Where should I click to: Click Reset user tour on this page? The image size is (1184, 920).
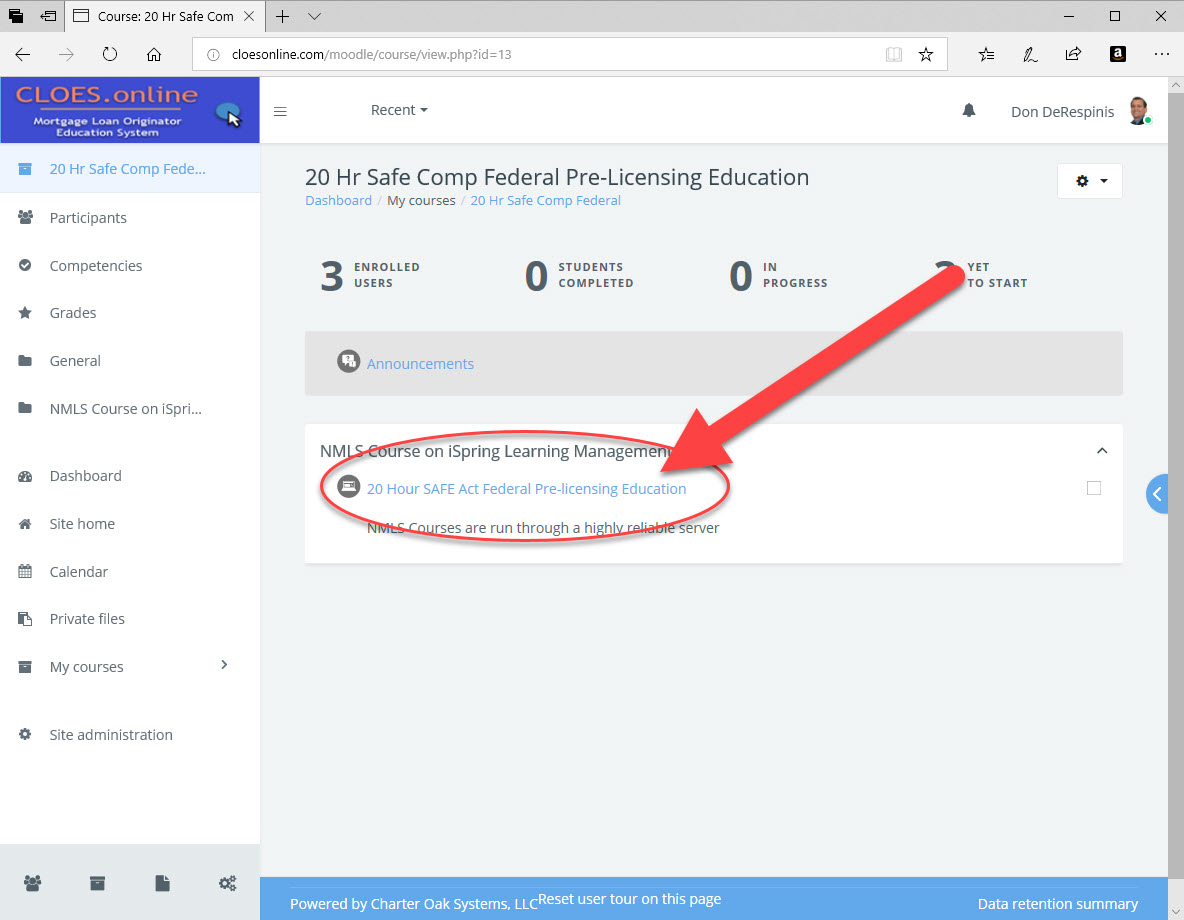(629, 899)
